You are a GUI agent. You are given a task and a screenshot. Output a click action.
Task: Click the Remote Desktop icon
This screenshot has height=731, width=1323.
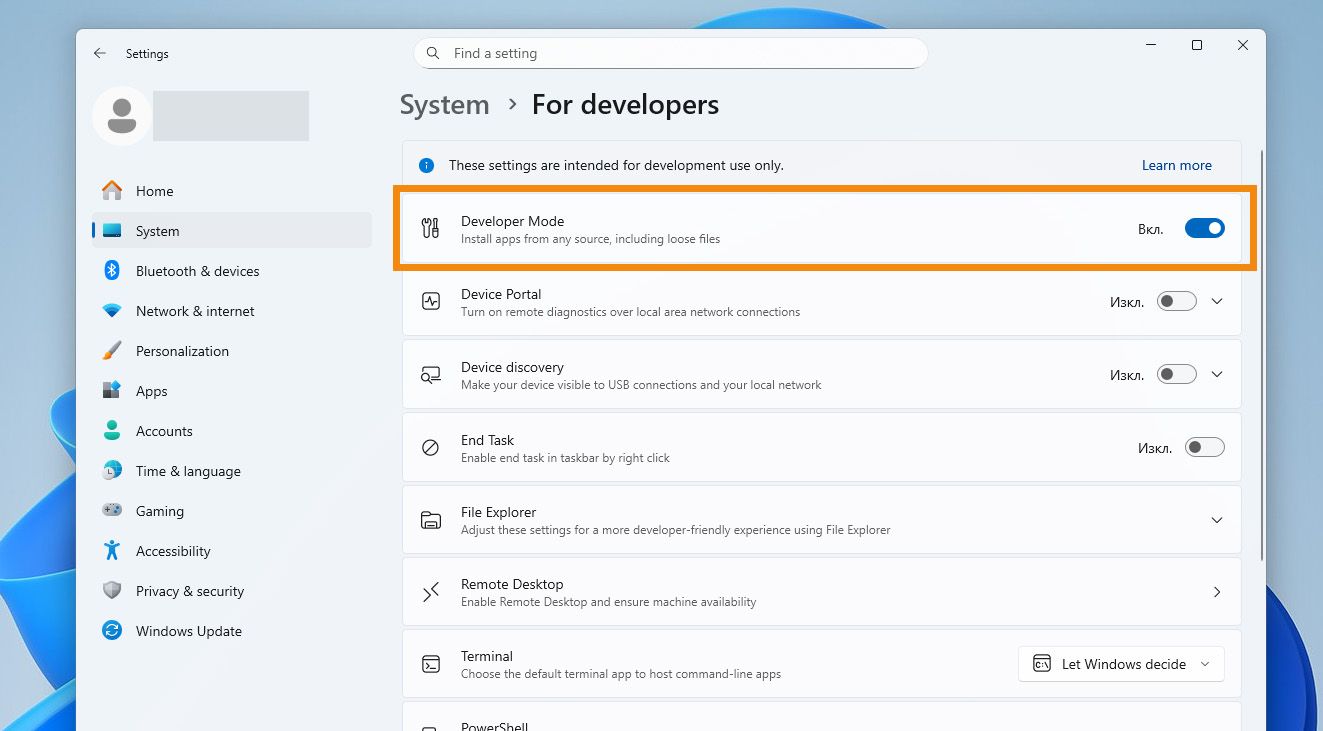(431, 592)
